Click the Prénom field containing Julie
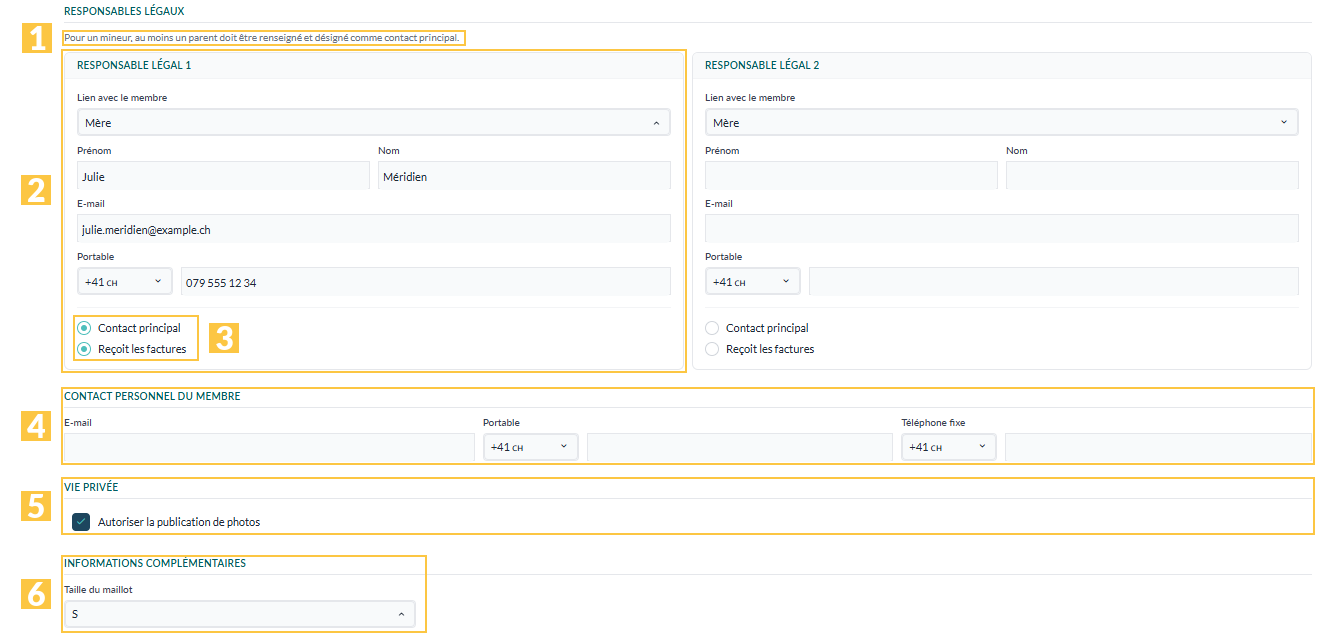The width and height of the screenshot is (1328, 640). click(x=223, y=176)
